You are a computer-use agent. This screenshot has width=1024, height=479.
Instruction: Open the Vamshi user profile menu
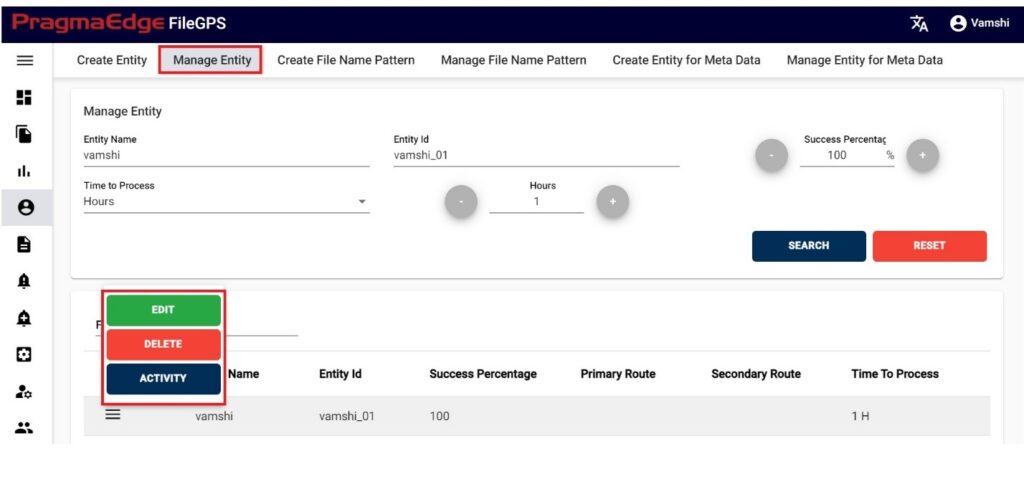pyautogui.click(x=980, y=23)
